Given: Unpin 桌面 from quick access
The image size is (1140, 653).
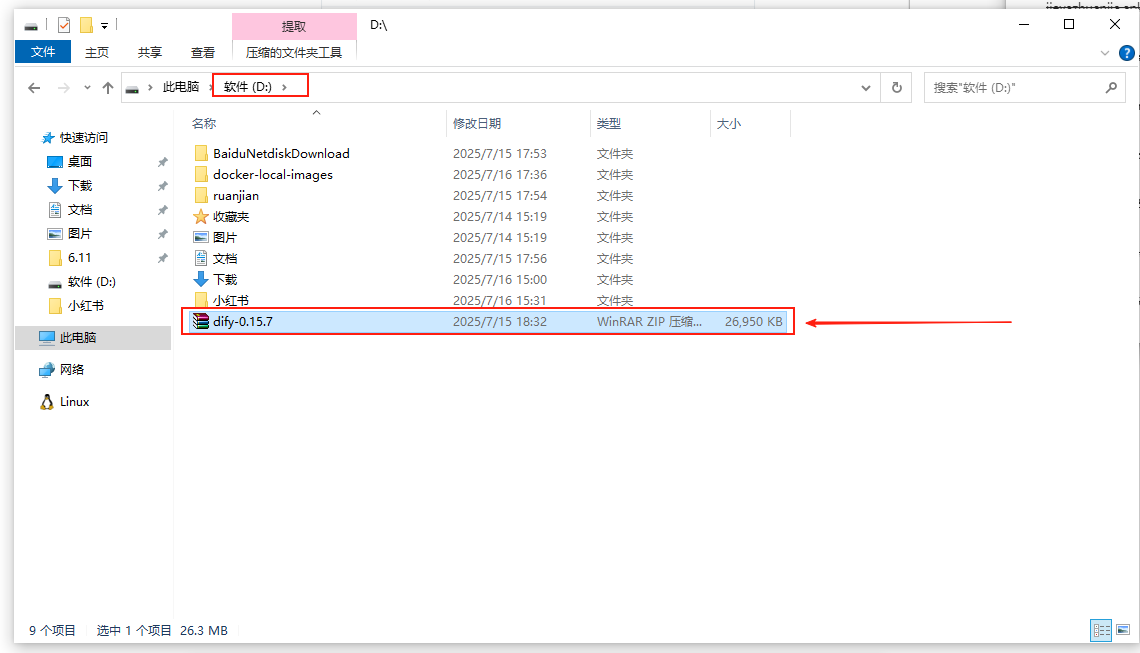Looking at the screenshot, I should (x=162, y=162).
